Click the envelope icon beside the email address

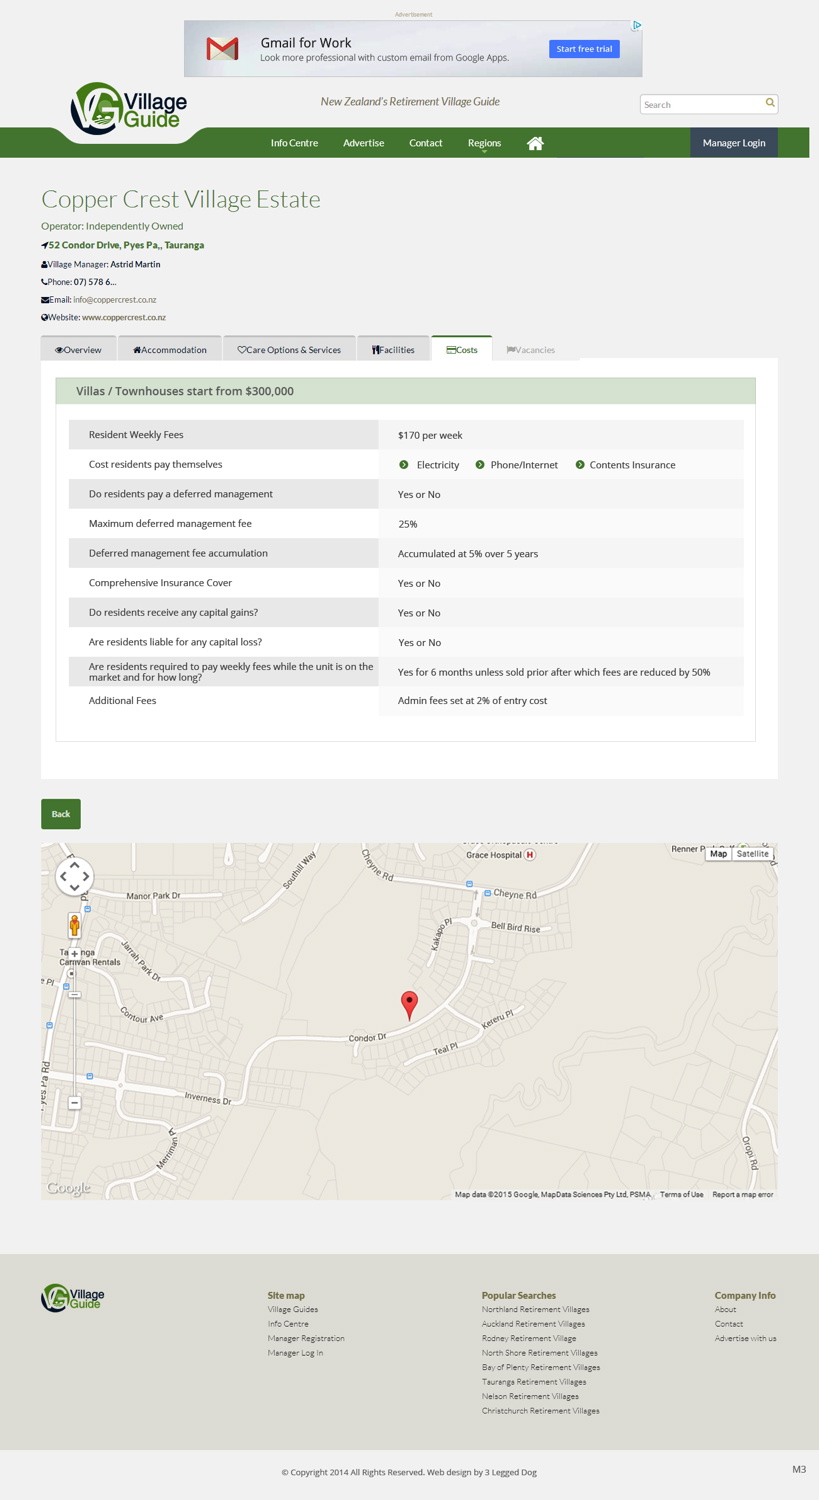45,299
